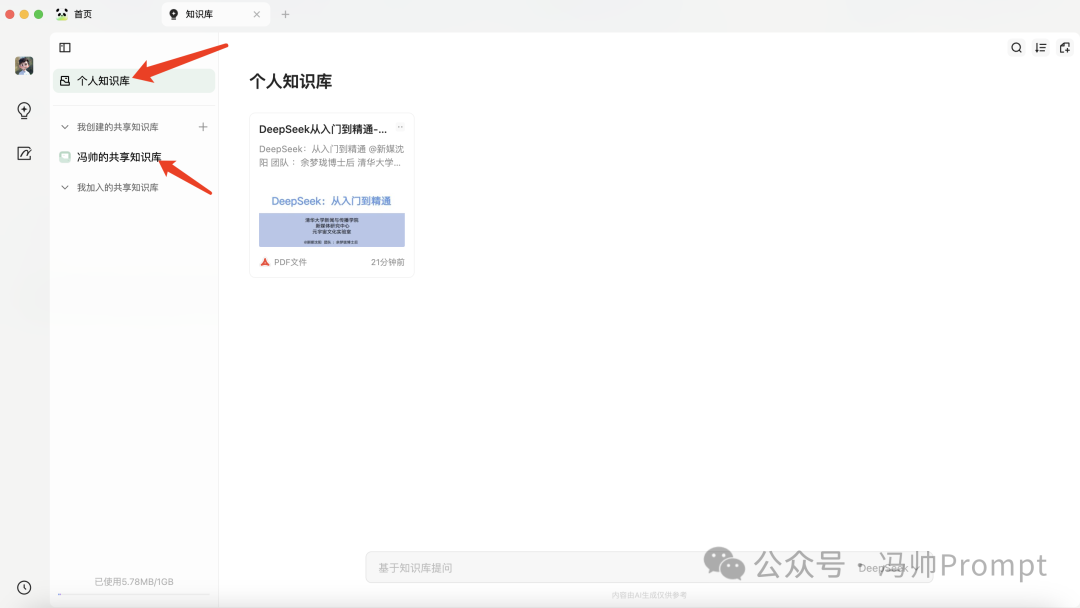Open the user avatar profile

click(24, 65)
